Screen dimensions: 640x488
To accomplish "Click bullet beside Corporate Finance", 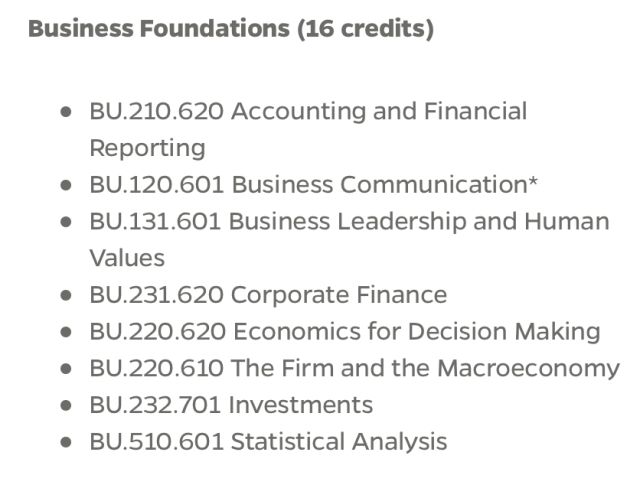I will coord(66,295).
